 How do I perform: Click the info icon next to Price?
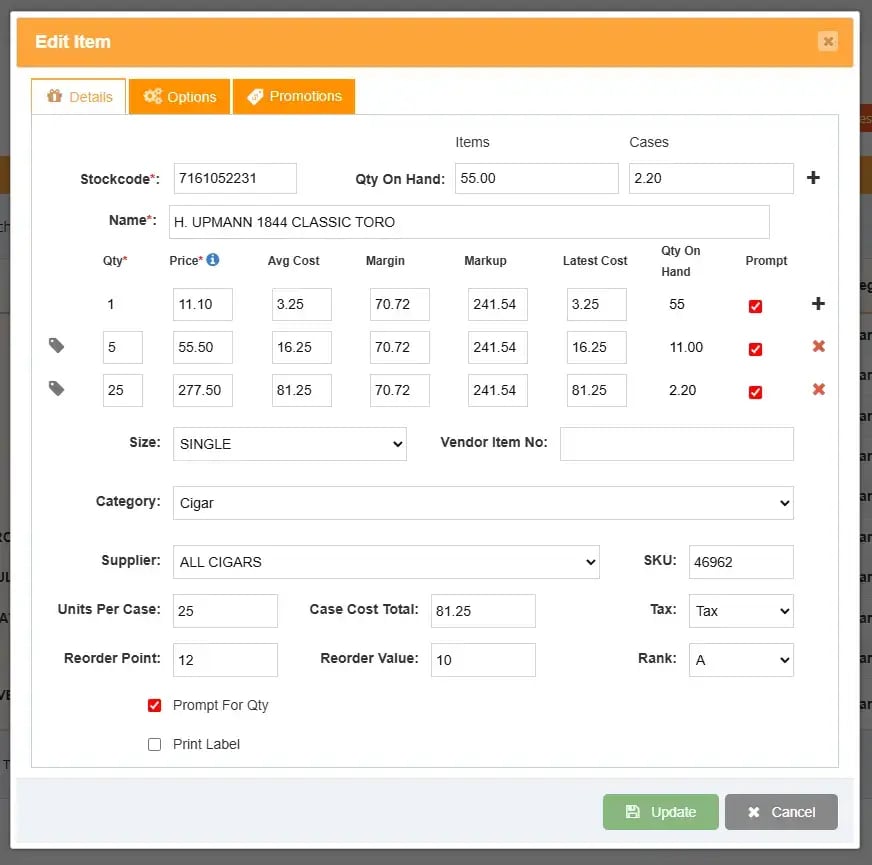click(212, 260)
